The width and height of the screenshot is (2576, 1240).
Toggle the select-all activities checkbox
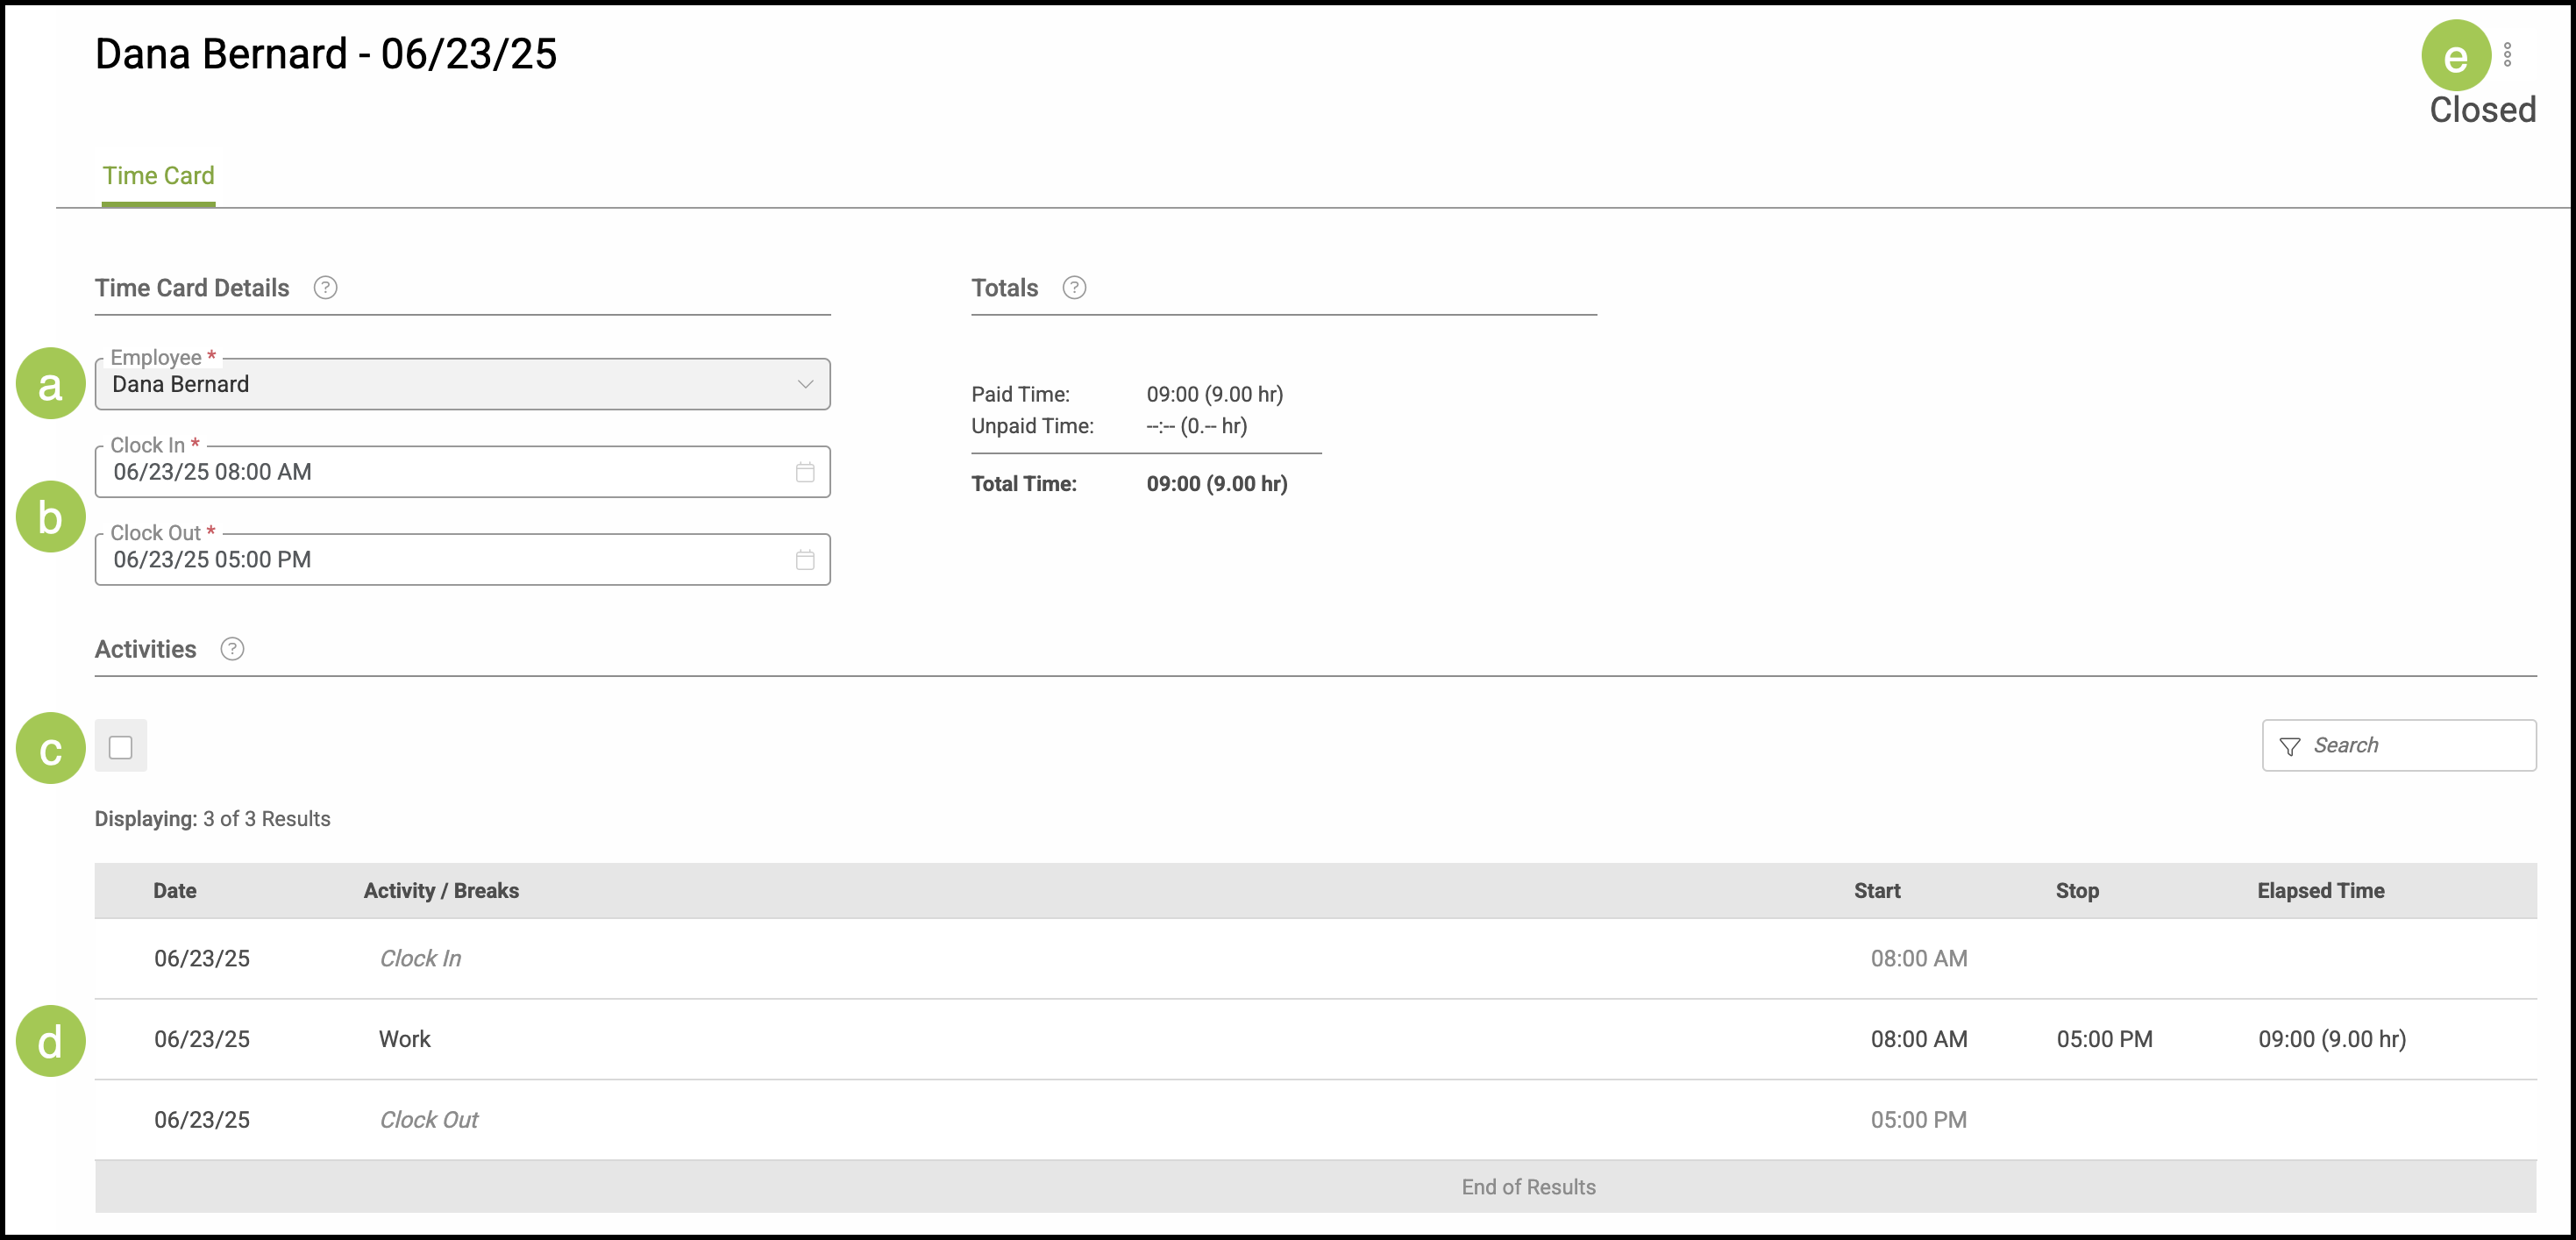[x=121, y=746]
